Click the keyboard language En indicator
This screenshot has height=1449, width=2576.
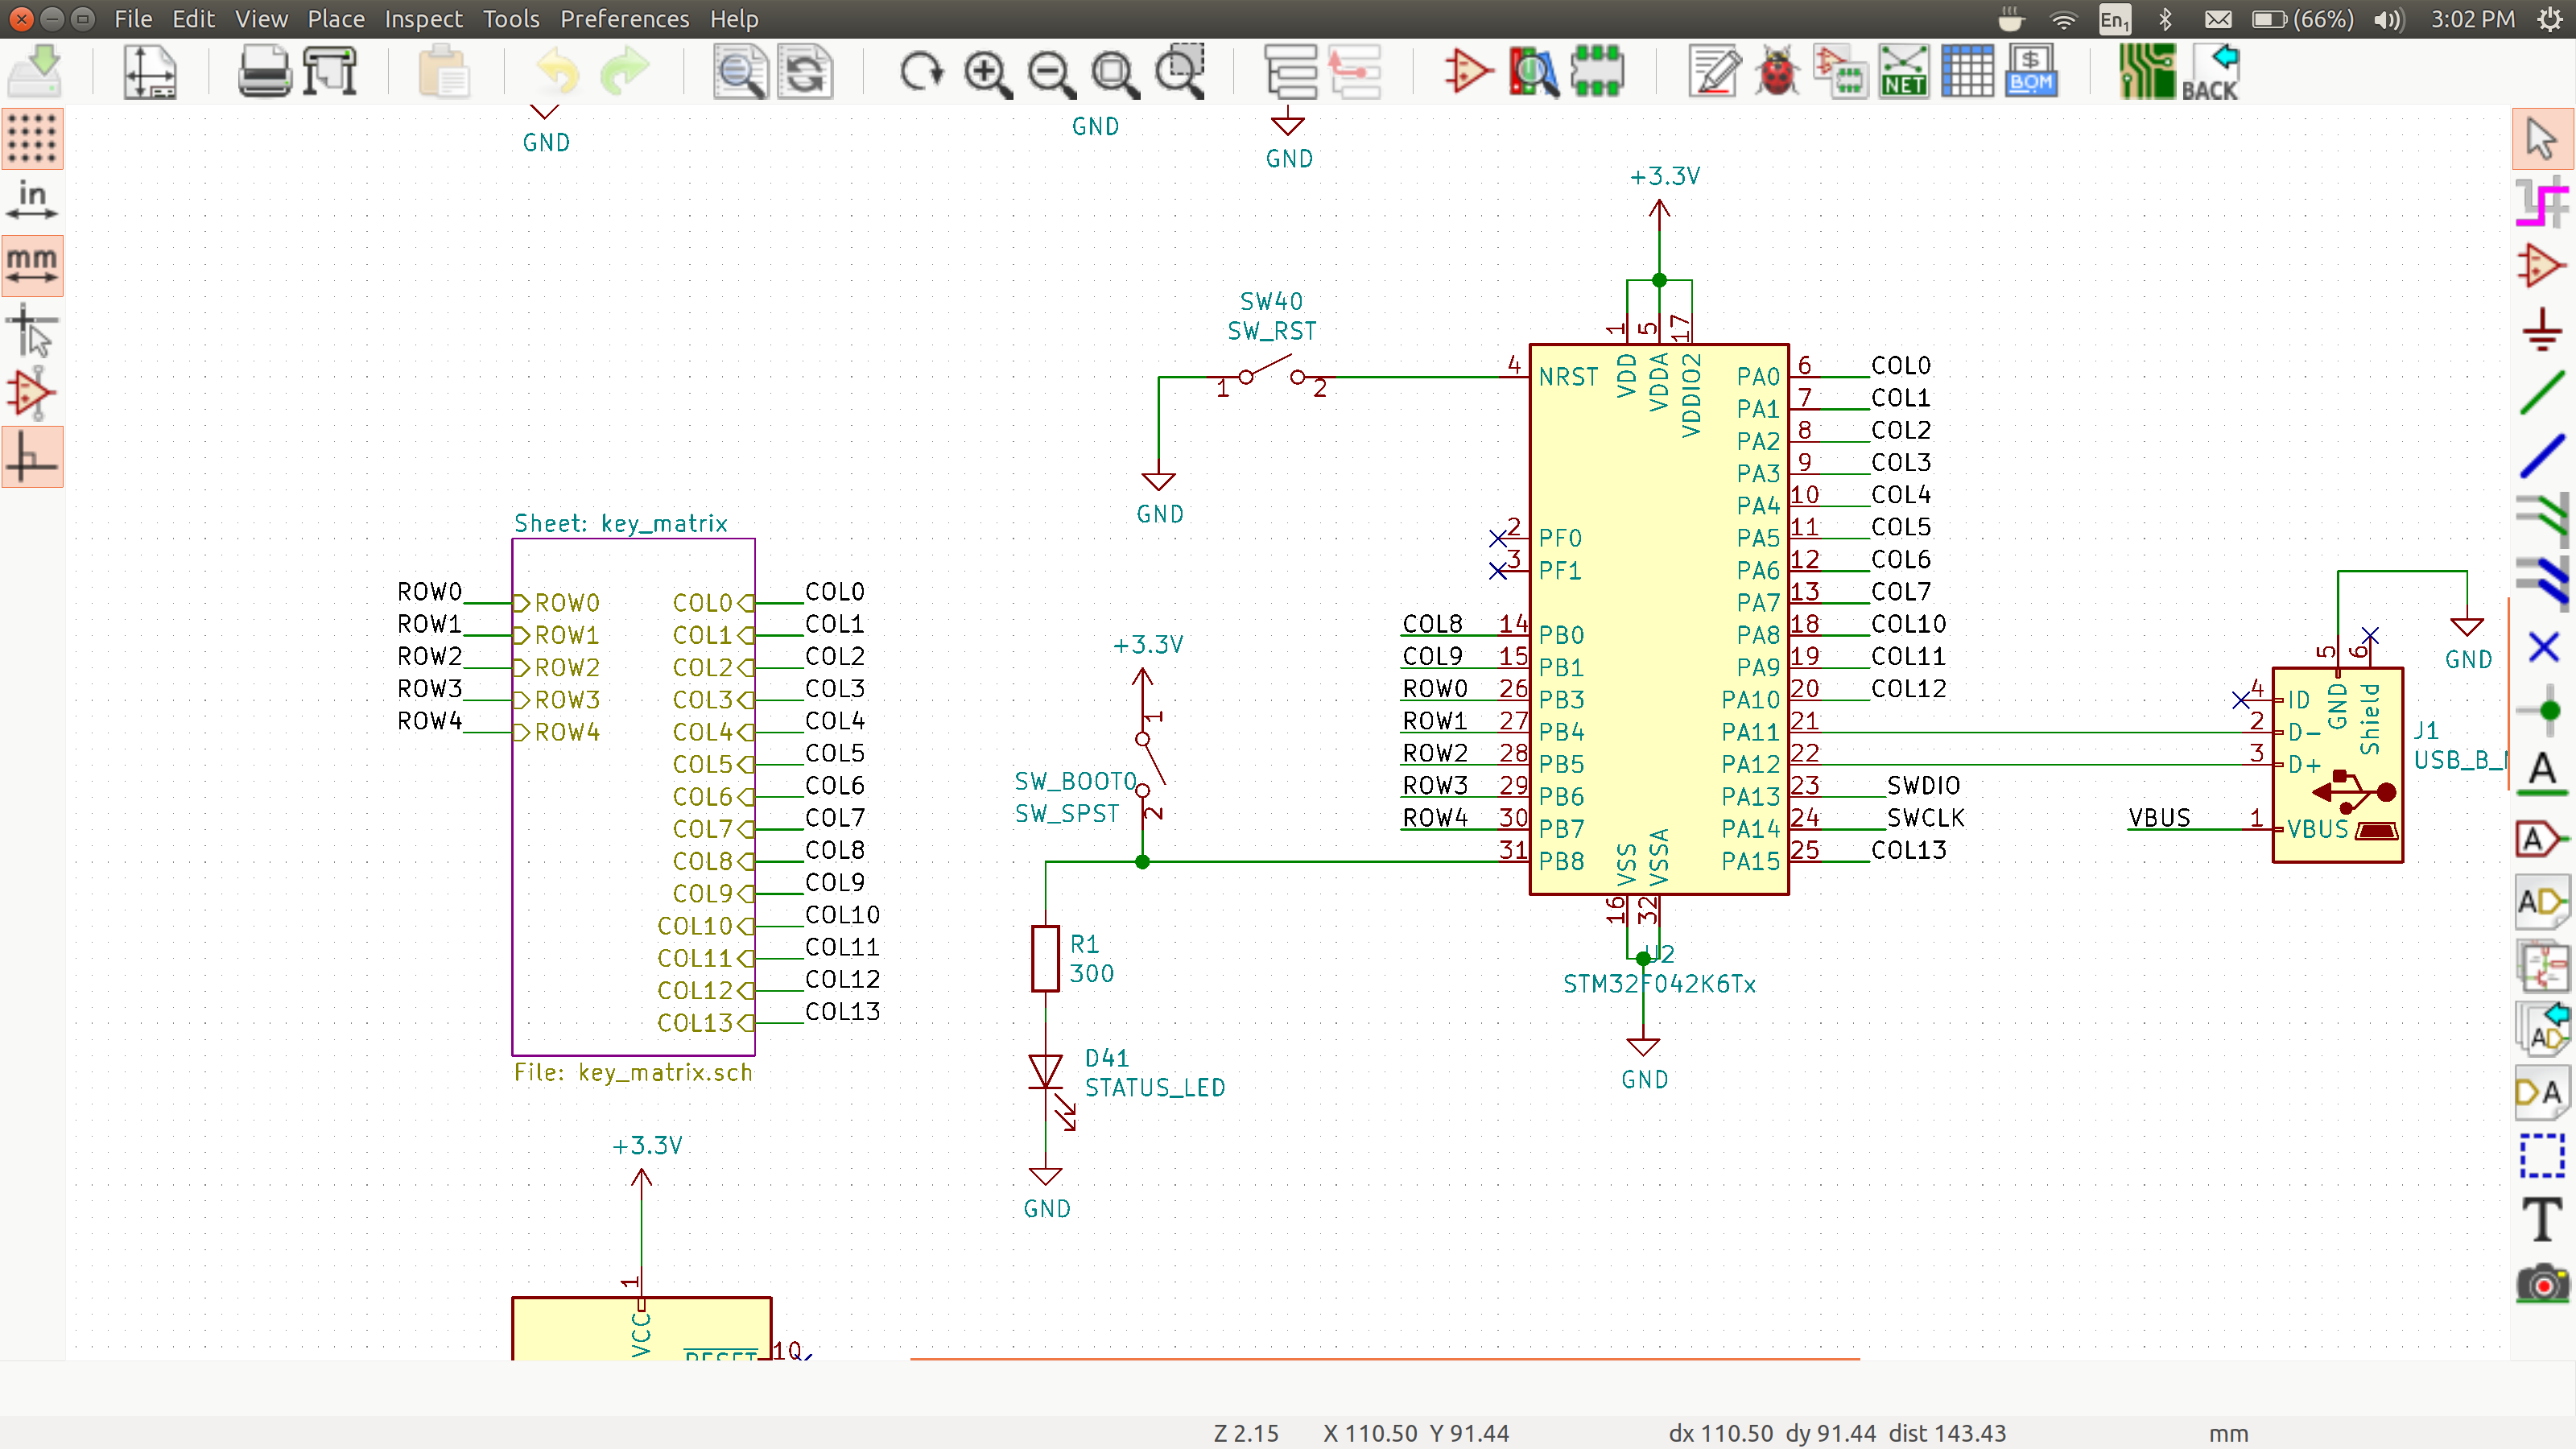coord(2114,19)
